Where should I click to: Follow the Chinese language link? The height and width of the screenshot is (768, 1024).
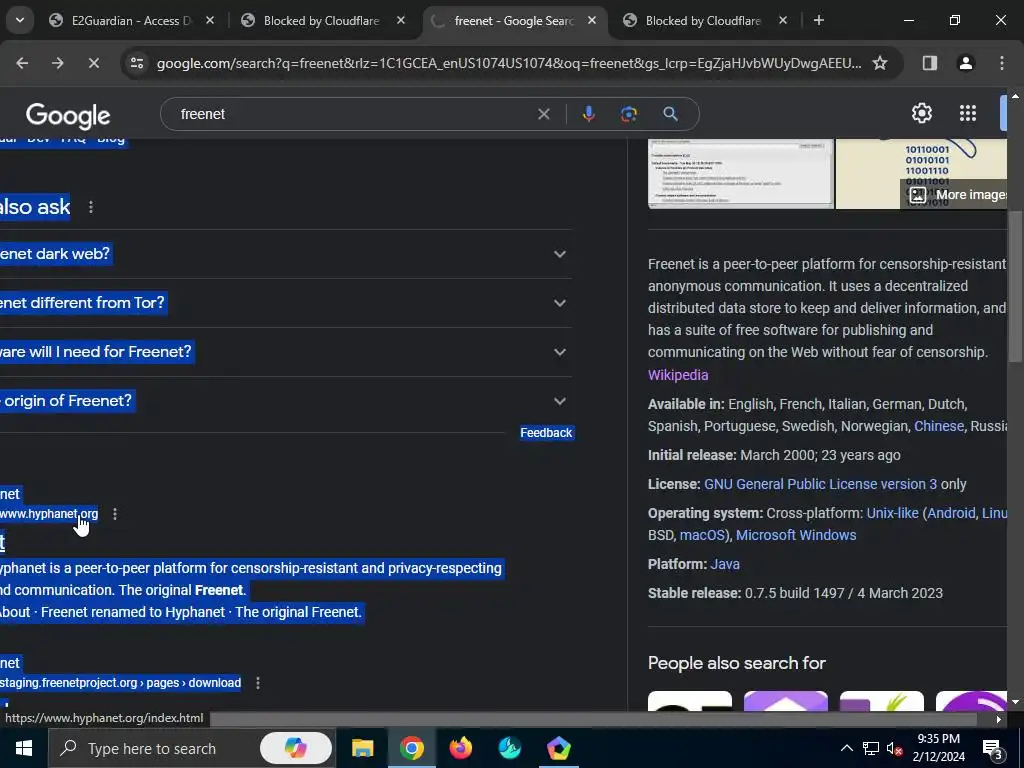[938, 426]
